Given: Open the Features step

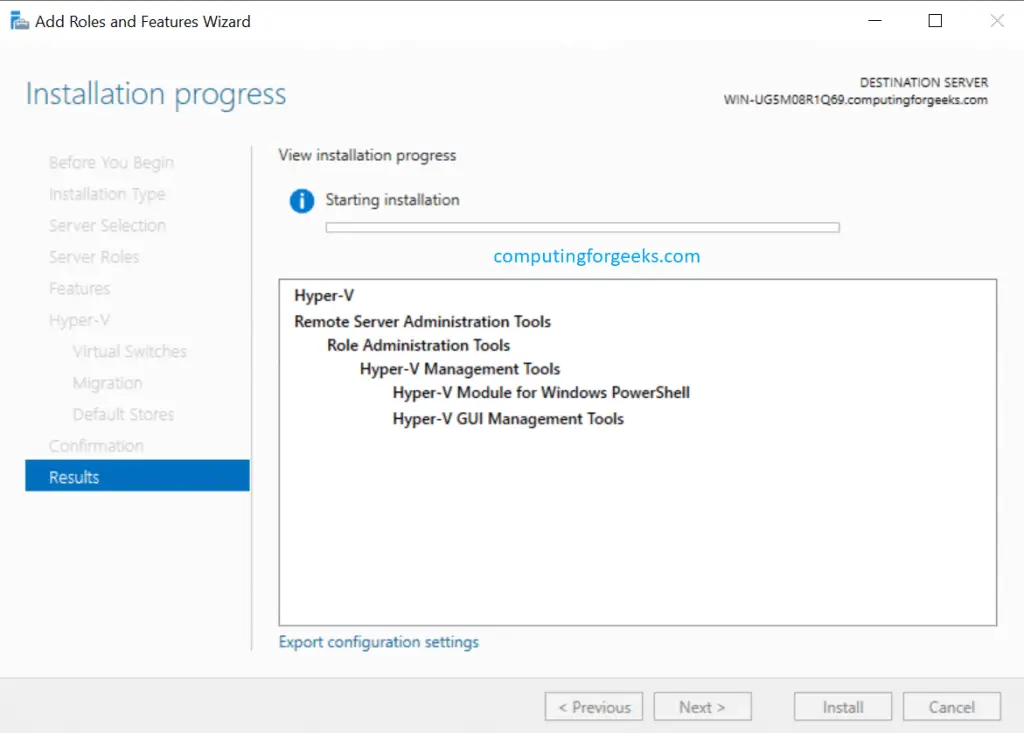Looking at the screenshot, I should point(80,288).
